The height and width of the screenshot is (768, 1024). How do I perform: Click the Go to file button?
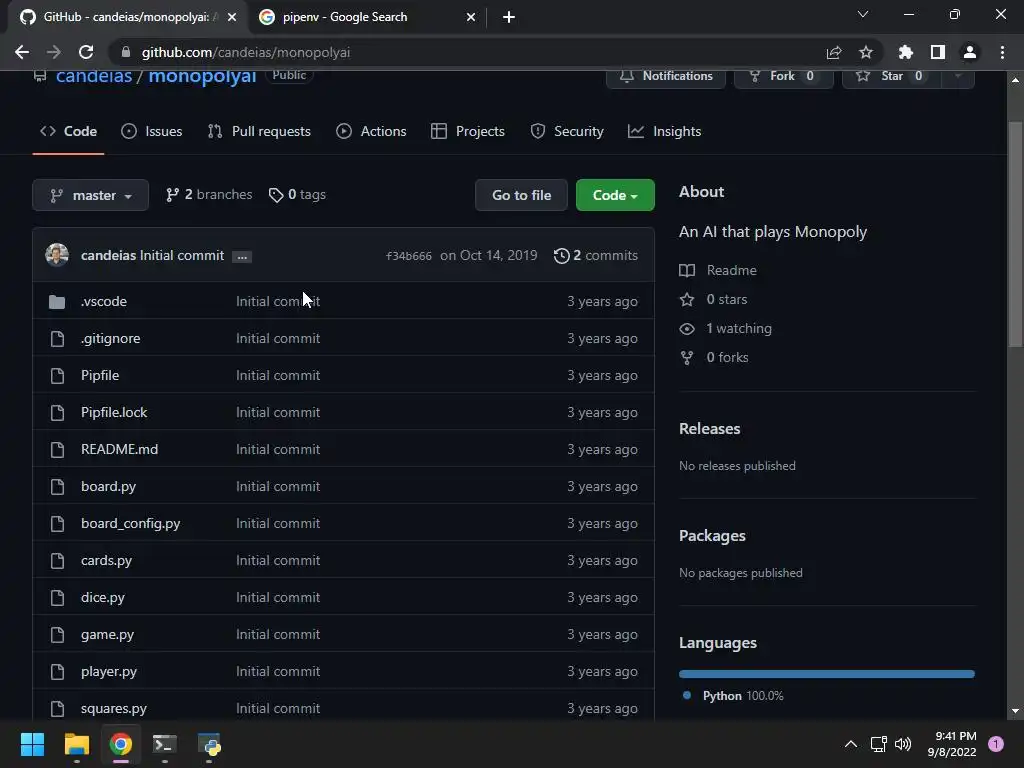521,195
